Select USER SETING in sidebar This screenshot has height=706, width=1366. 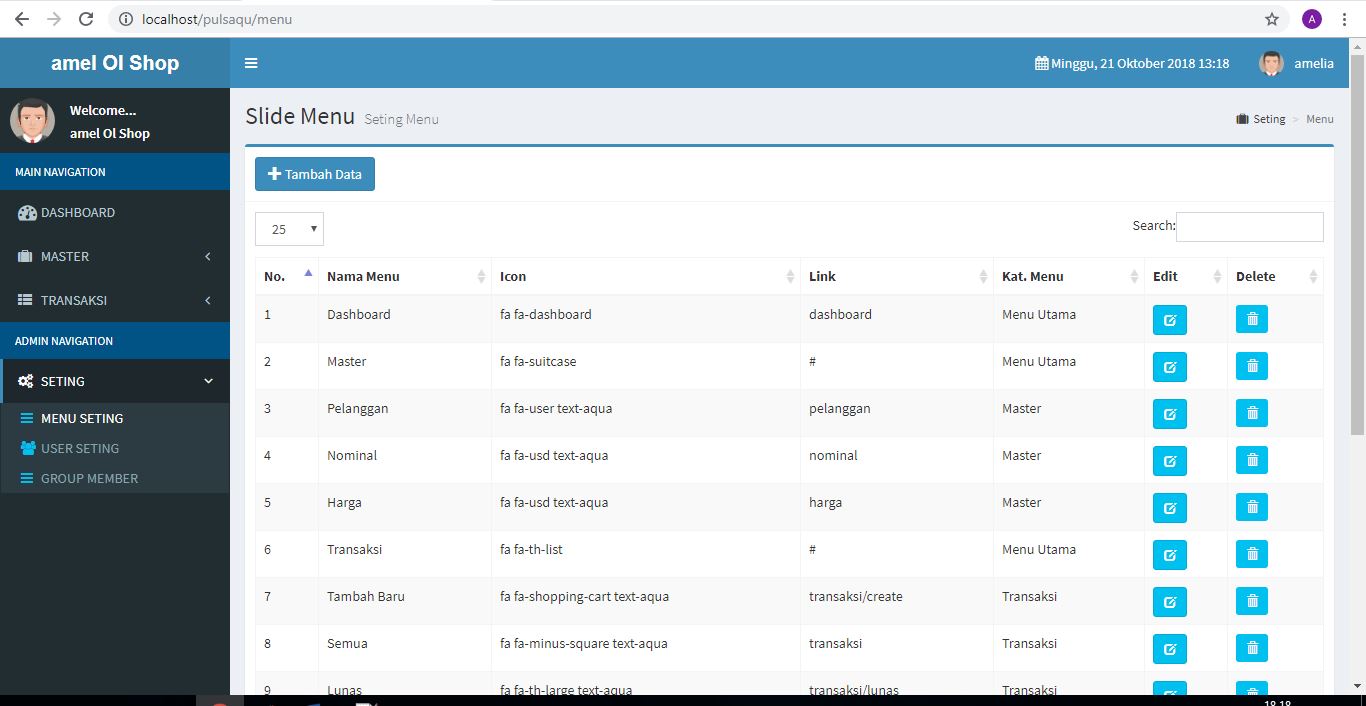click(80, 449)
